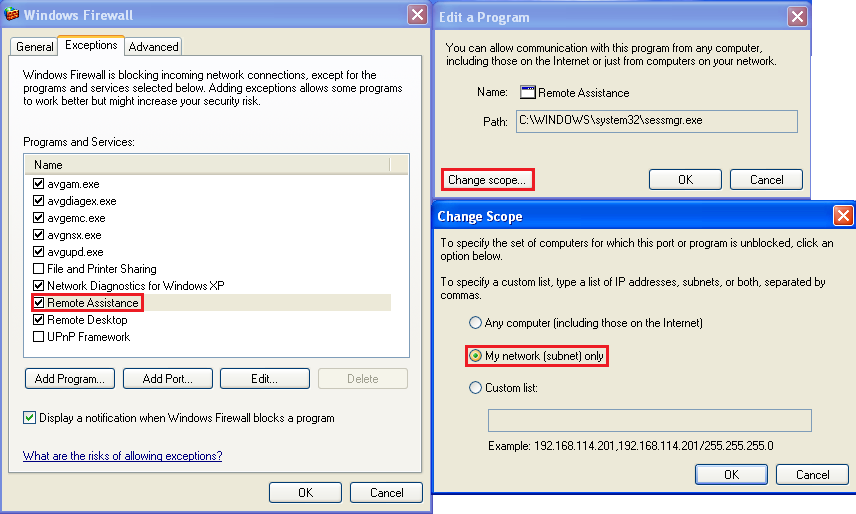The height and width of the screenshot is (514, 856).
Task: Click the Add Program... button
Action: click(x=70, y=379)
